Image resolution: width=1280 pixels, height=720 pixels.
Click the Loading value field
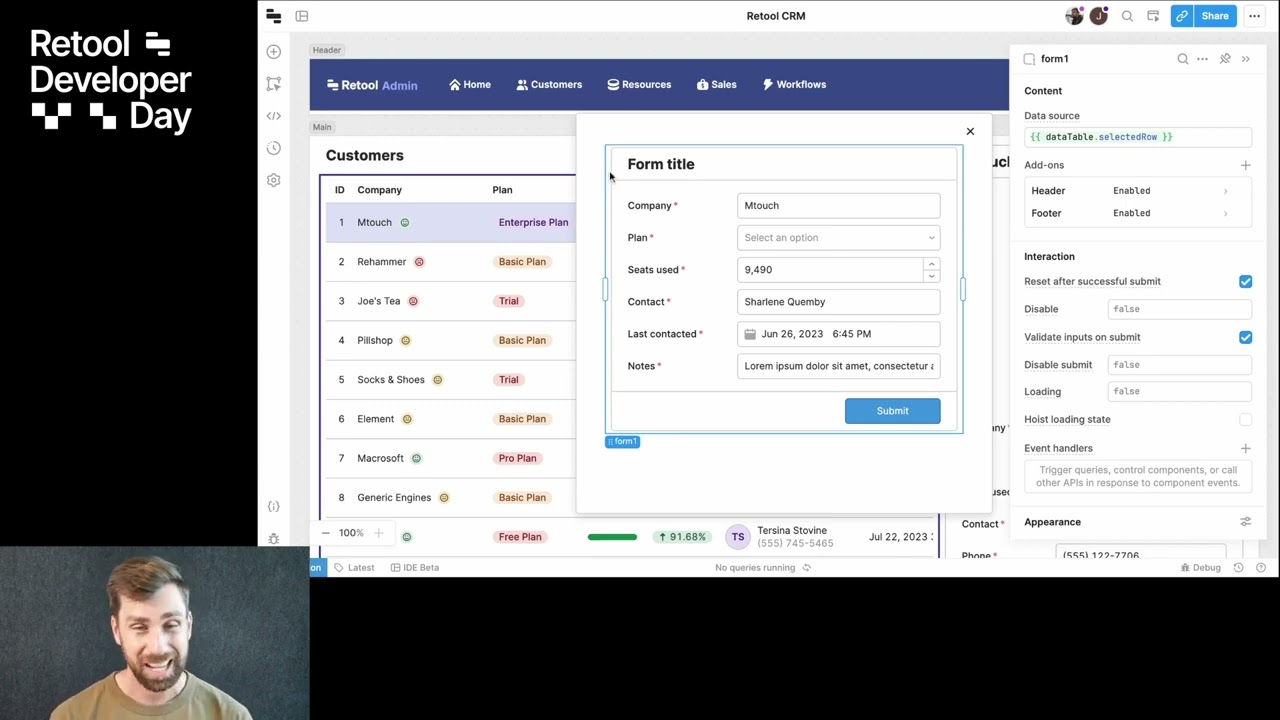click(1179, 392)
